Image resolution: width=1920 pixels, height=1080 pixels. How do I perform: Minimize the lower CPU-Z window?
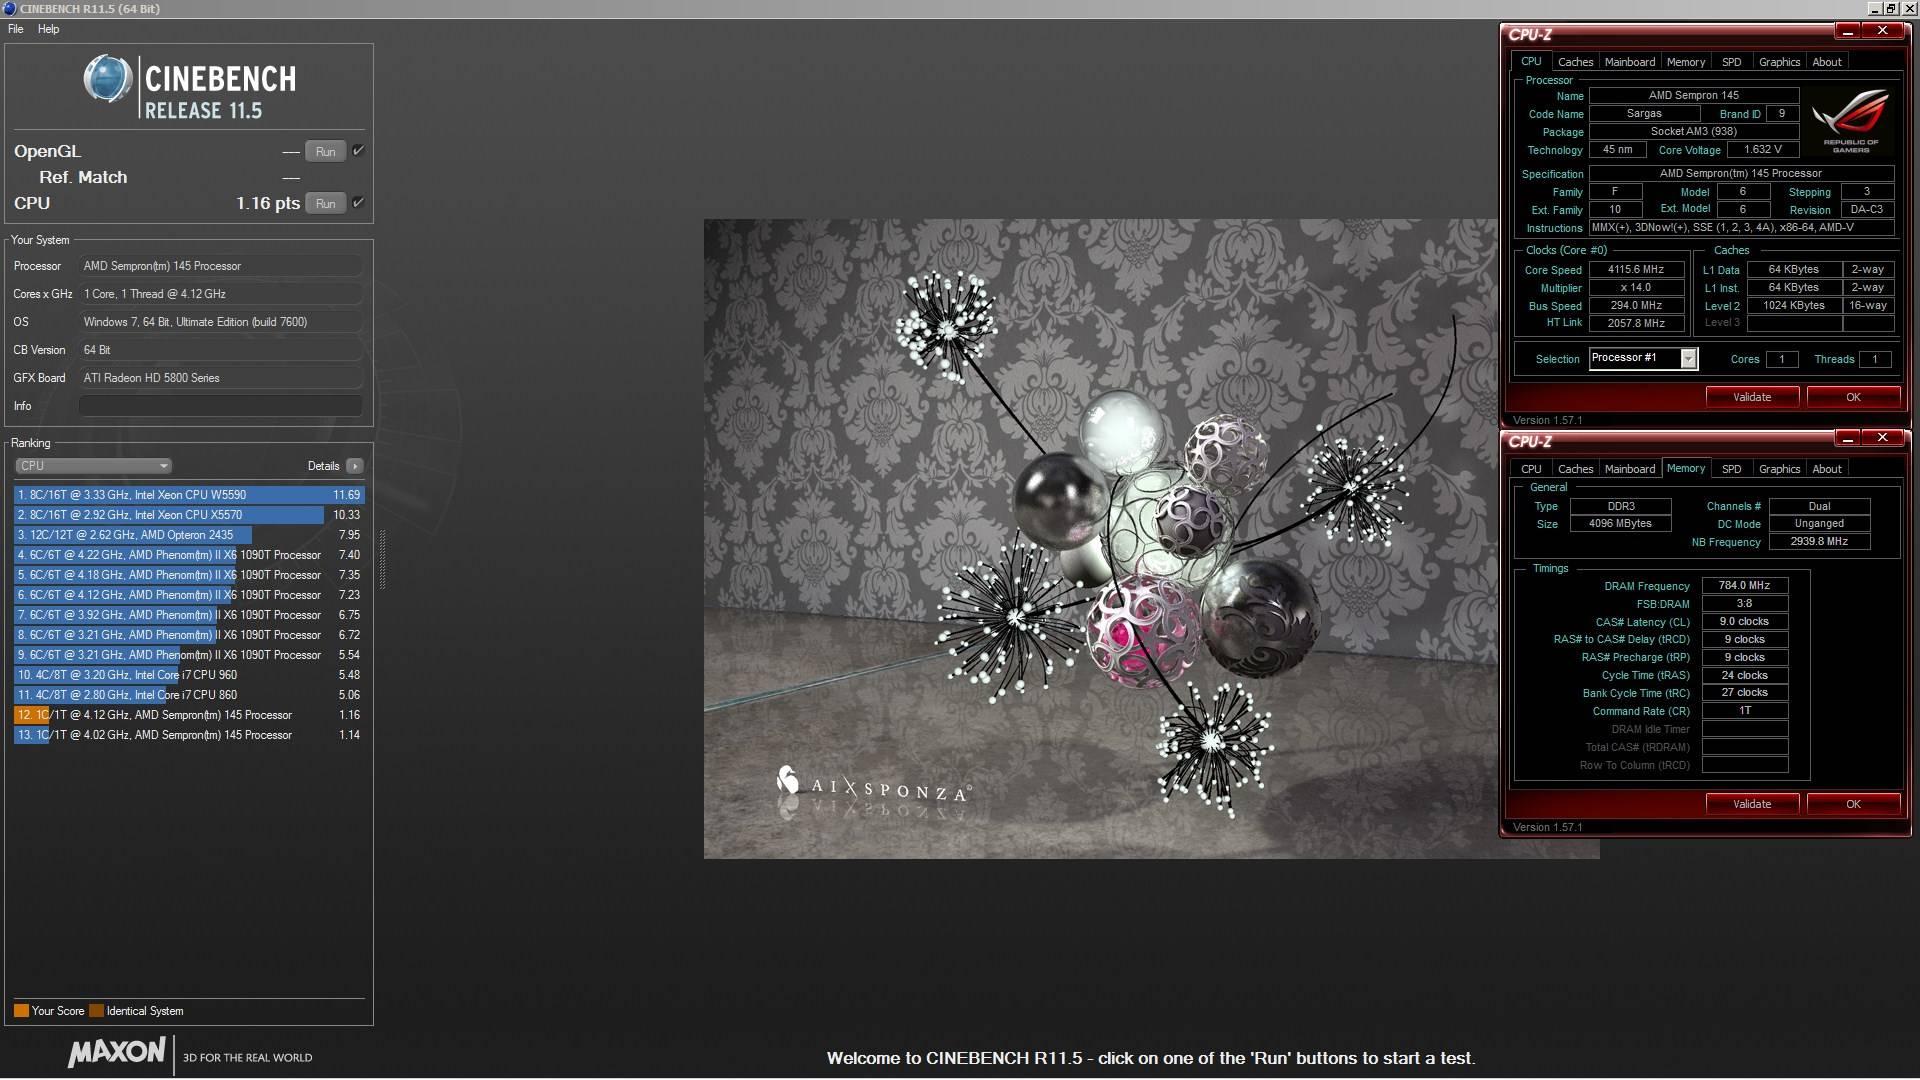[1847, 438]
